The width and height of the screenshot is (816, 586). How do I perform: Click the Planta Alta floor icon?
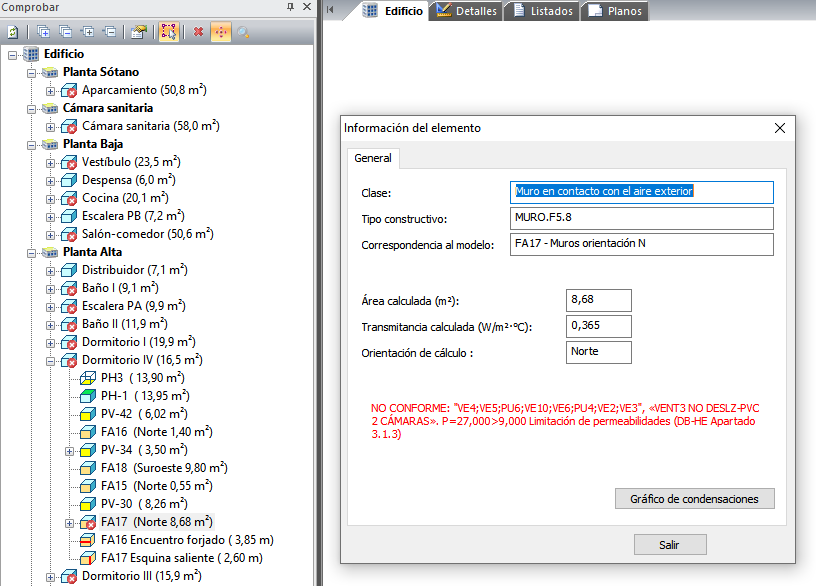[x=50, y=252]
